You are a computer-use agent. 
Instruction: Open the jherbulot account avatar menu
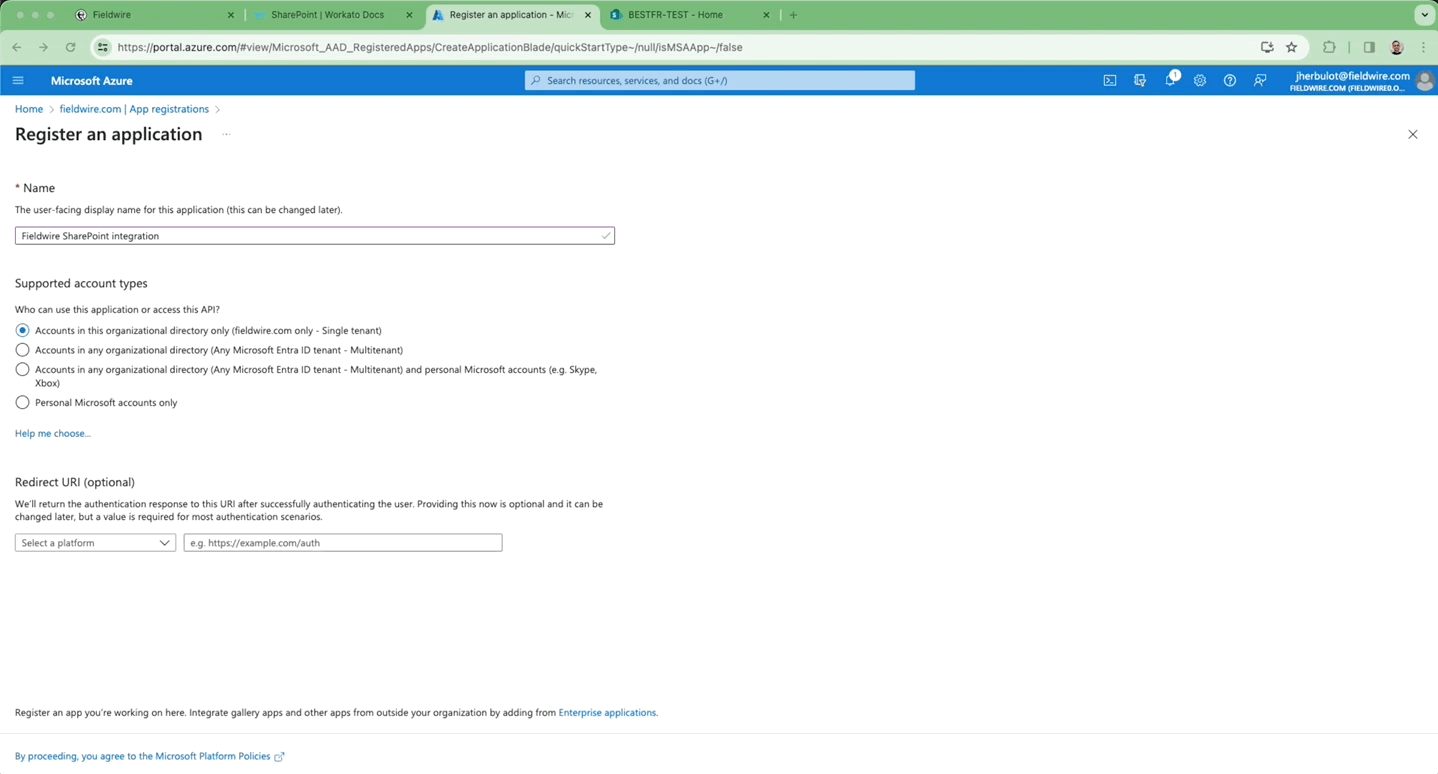[x=1424, y=80]
